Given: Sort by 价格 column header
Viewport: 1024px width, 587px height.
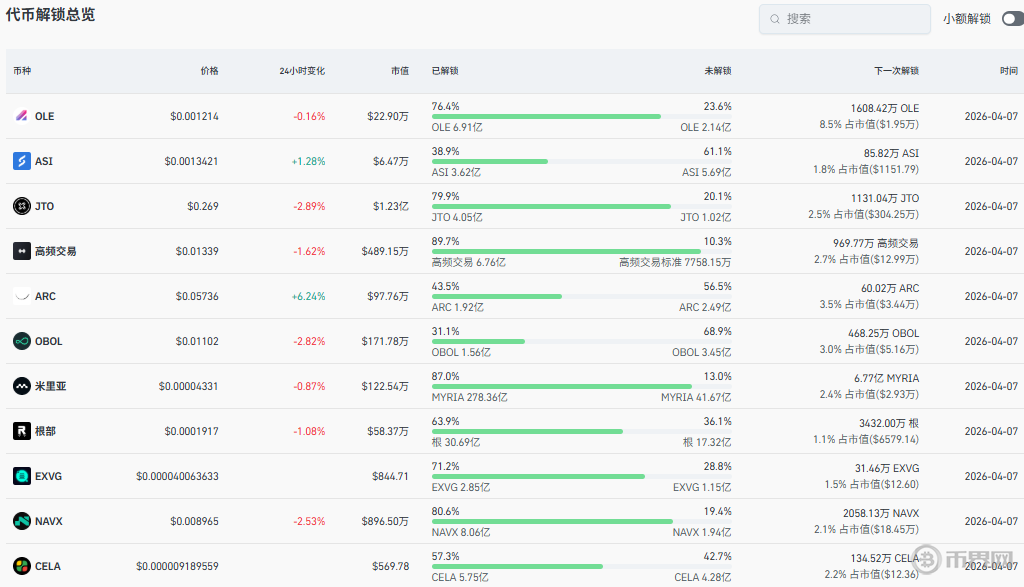Looking at the screenshot, I should click(210, 71).
